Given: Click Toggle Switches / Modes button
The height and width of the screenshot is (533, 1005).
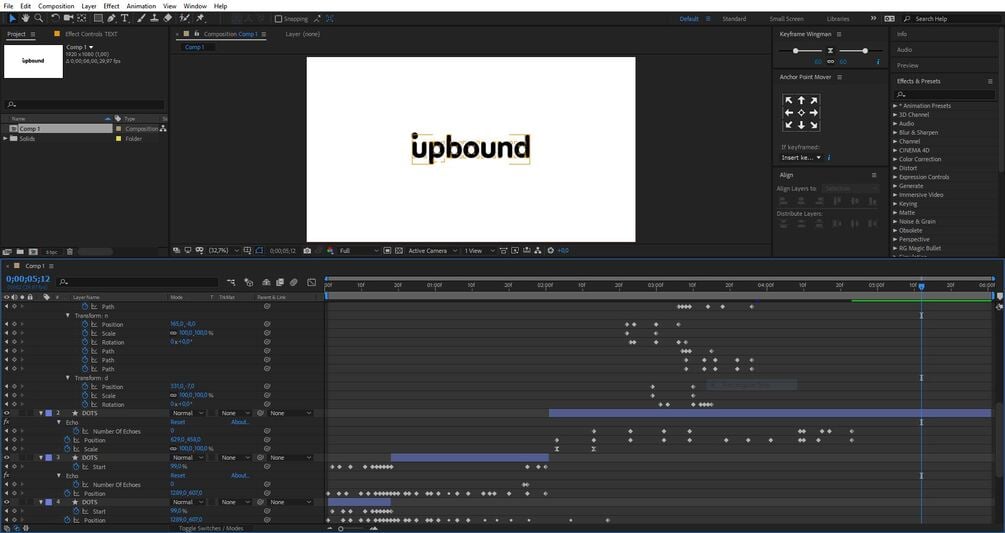Looking at the screenshot, I should point(211,529).
